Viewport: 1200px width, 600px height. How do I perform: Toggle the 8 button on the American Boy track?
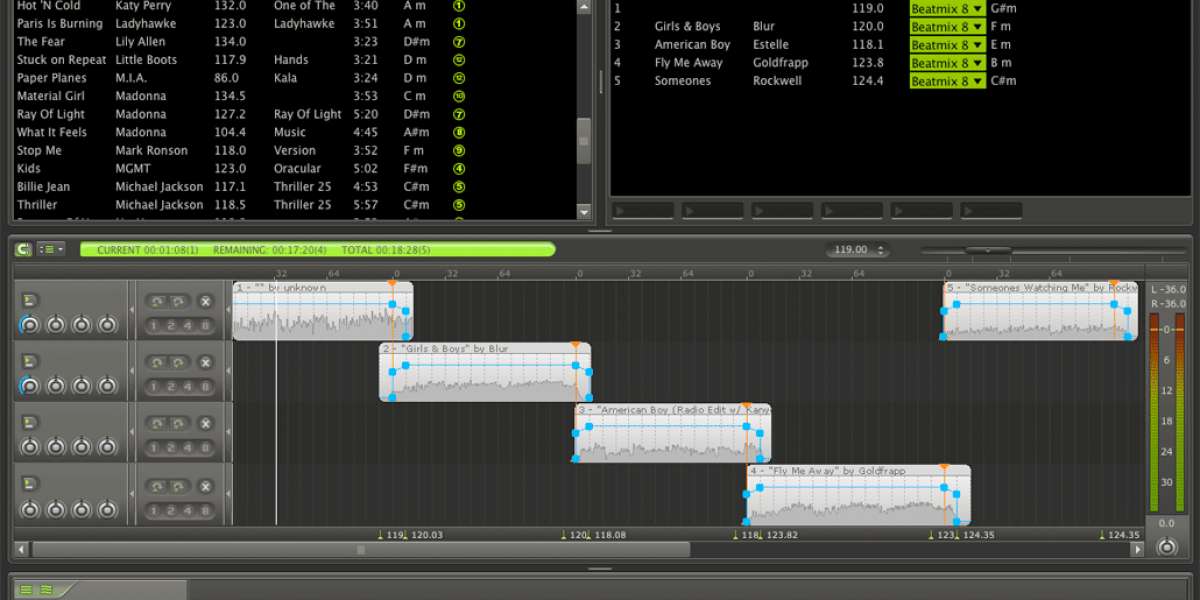[x=205, y=447]
